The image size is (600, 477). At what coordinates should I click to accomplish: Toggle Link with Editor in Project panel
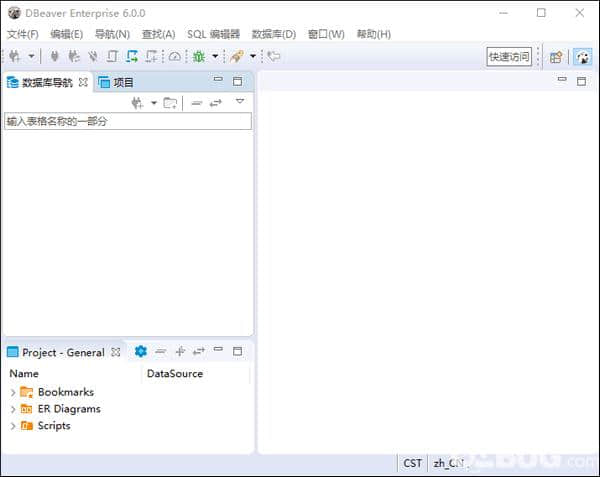tap(199, 351)
